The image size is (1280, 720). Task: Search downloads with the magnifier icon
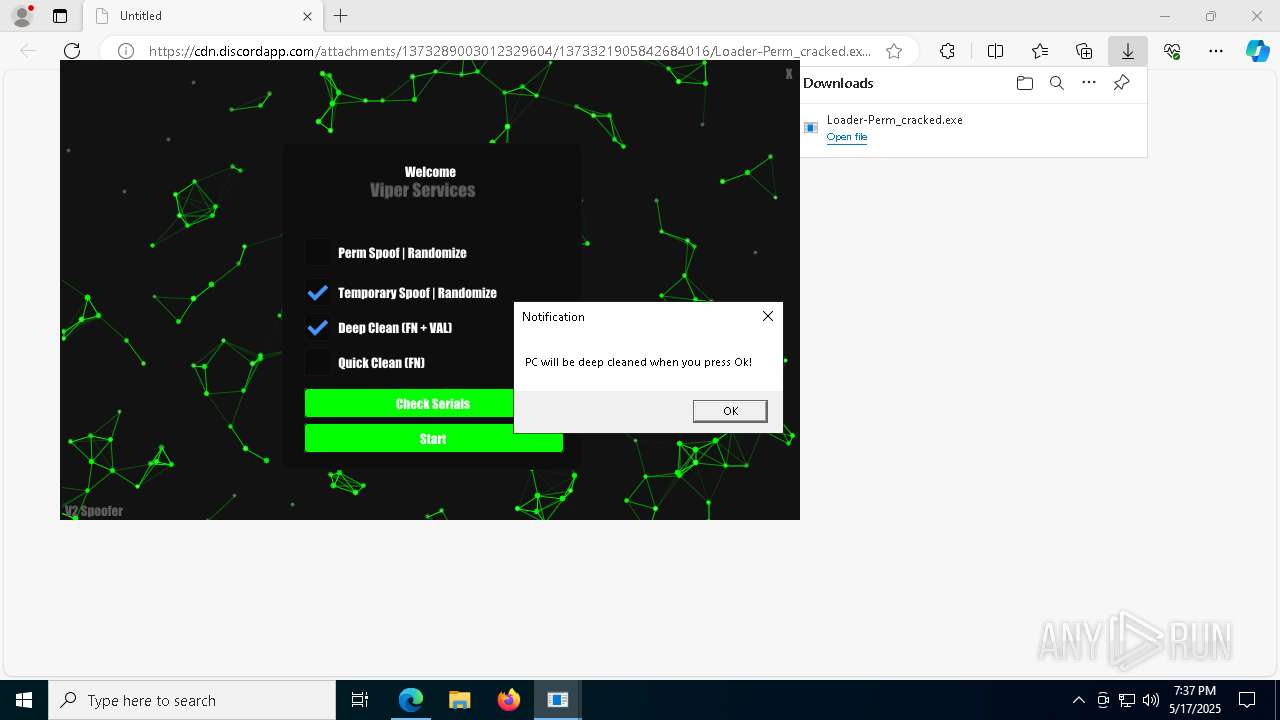[x=1056, y=83]
